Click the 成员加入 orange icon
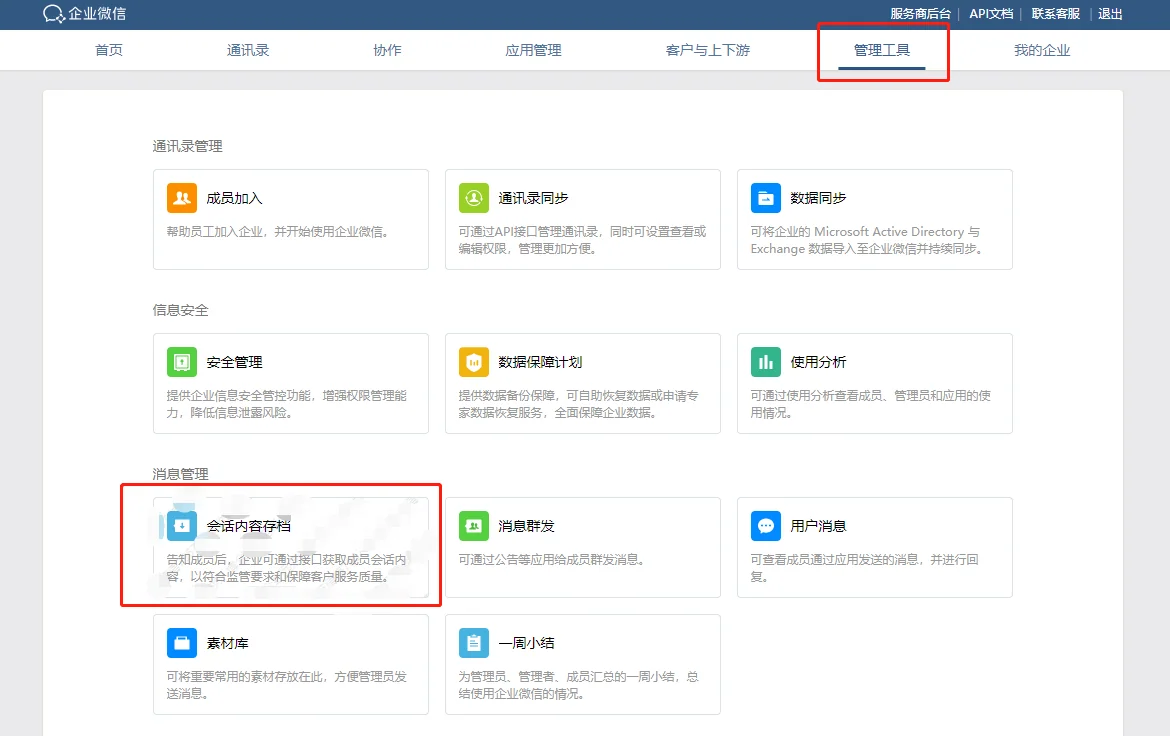 181,198
